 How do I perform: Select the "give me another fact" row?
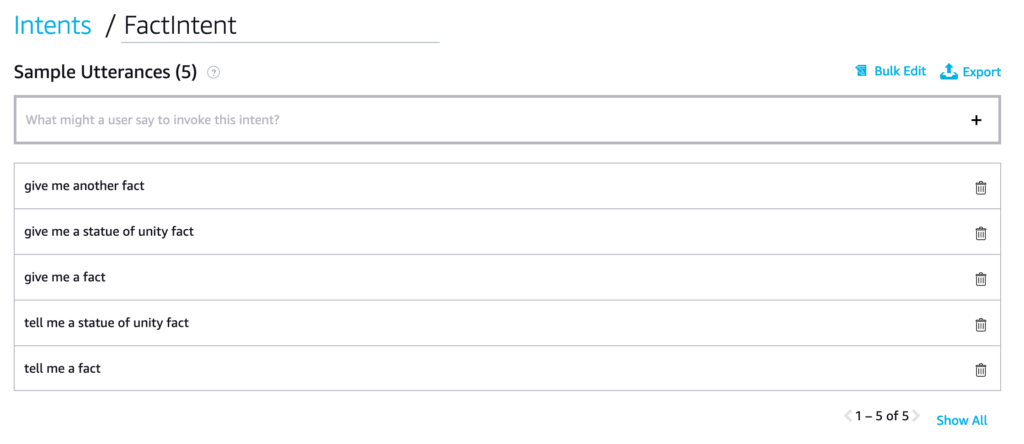86,186
